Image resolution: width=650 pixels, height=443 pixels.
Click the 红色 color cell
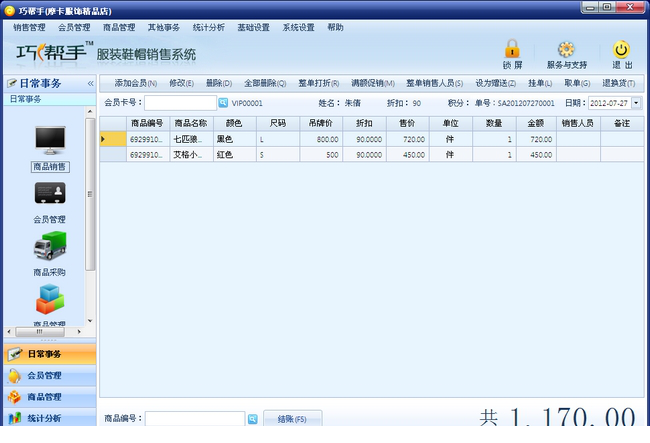coord(235,155)
